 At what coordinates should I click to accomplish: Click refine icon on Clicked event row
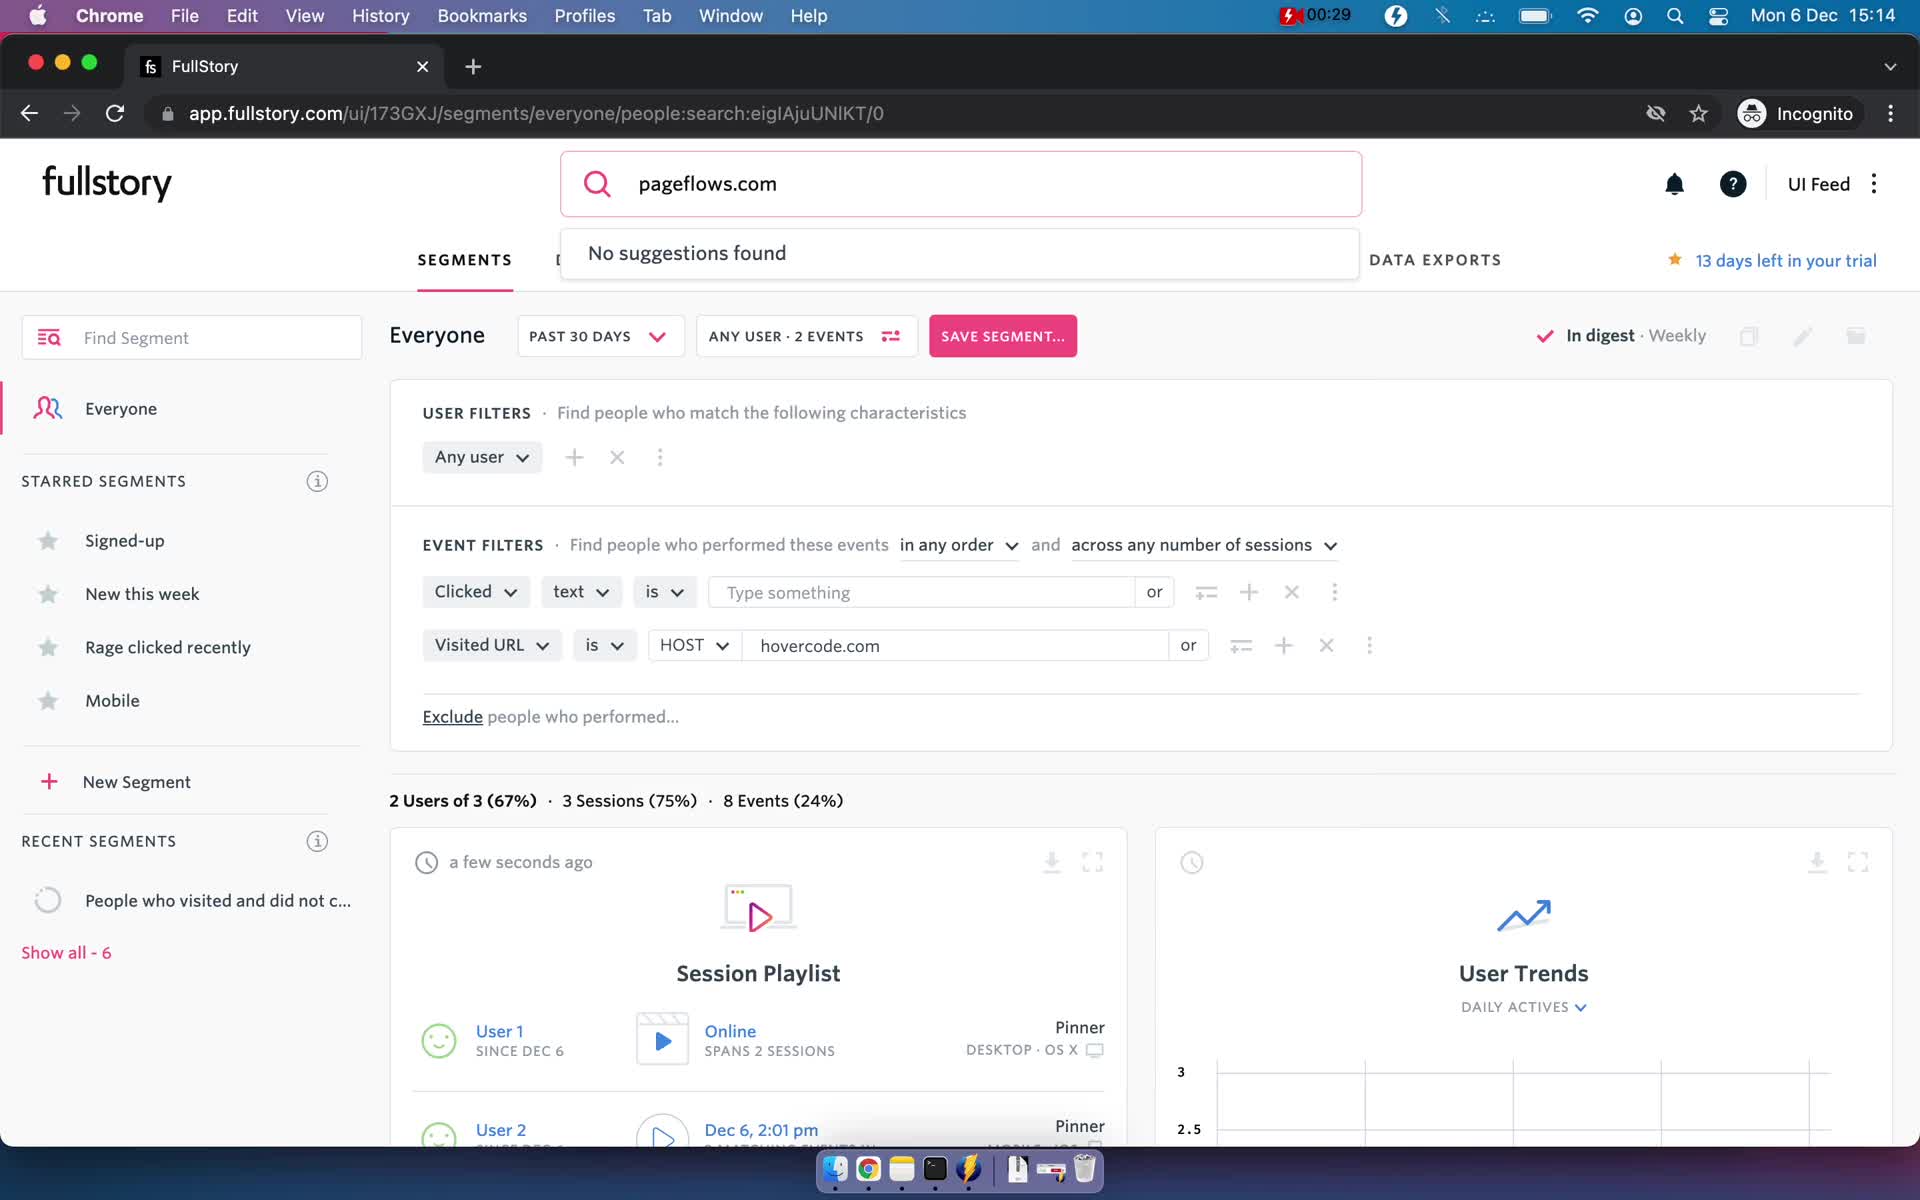[1206, 592]
